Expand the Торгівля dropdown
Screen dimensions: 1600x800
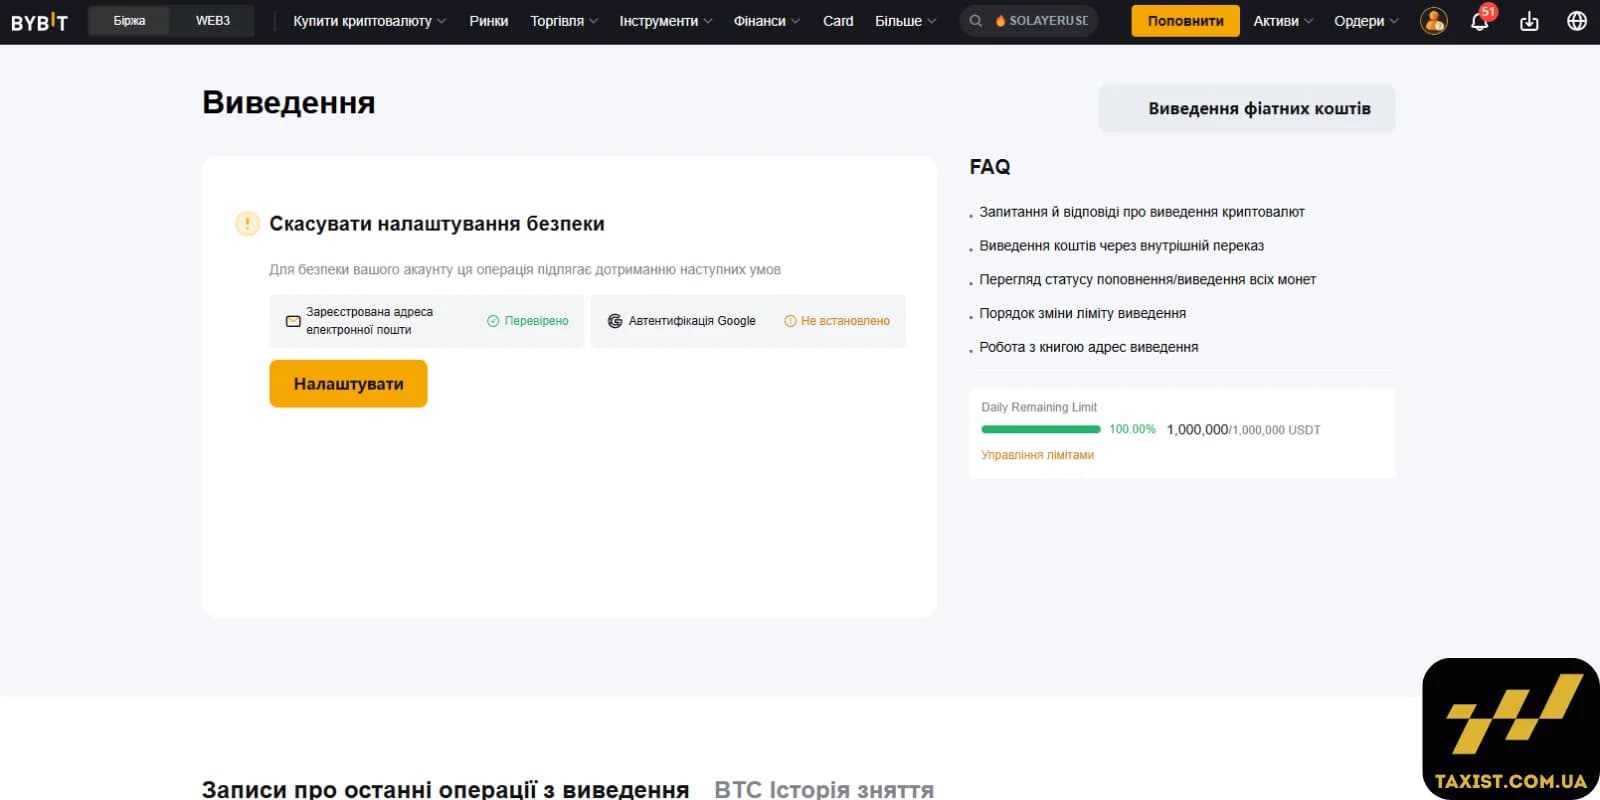point(564,21)
